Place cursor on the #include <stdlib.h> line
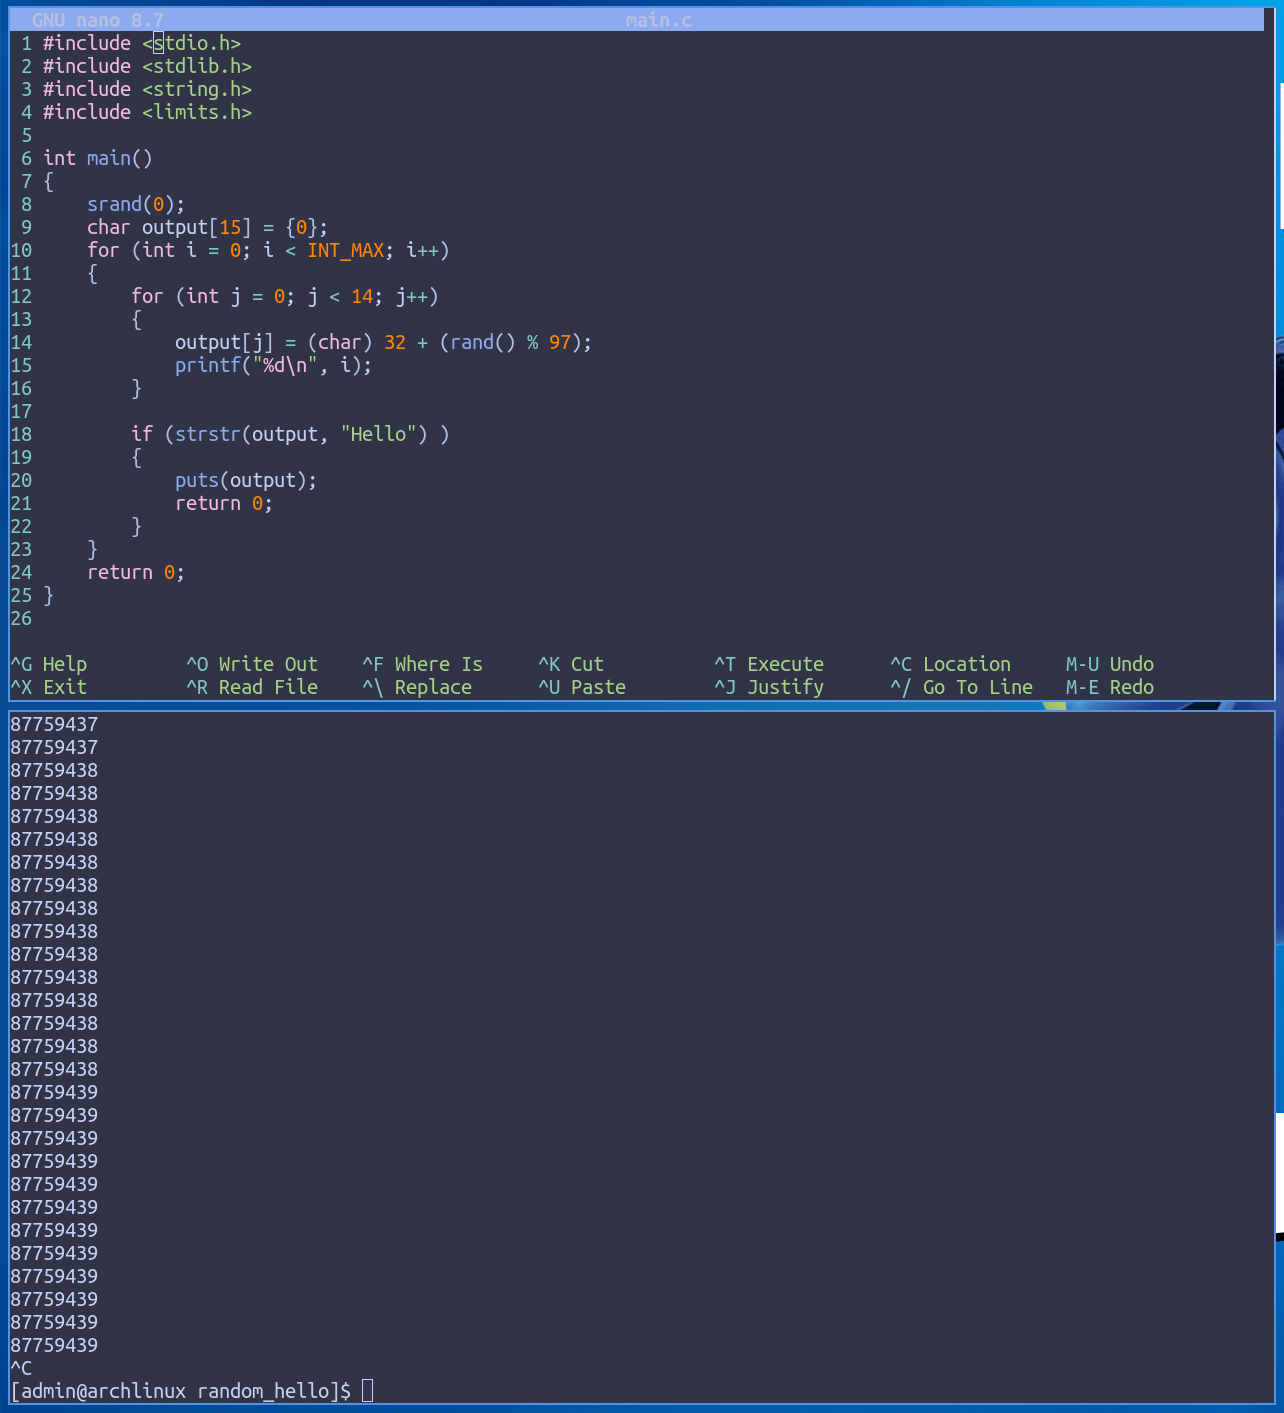1284x1413 pixels. click(147, 66)
